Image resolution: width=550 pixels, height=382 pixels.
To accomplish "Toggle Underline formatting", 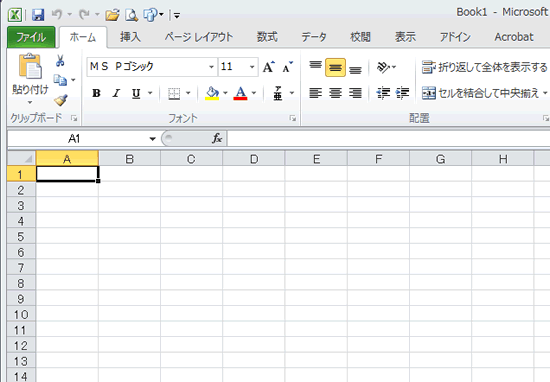I will pyautogui.click(x=136, y=93).
